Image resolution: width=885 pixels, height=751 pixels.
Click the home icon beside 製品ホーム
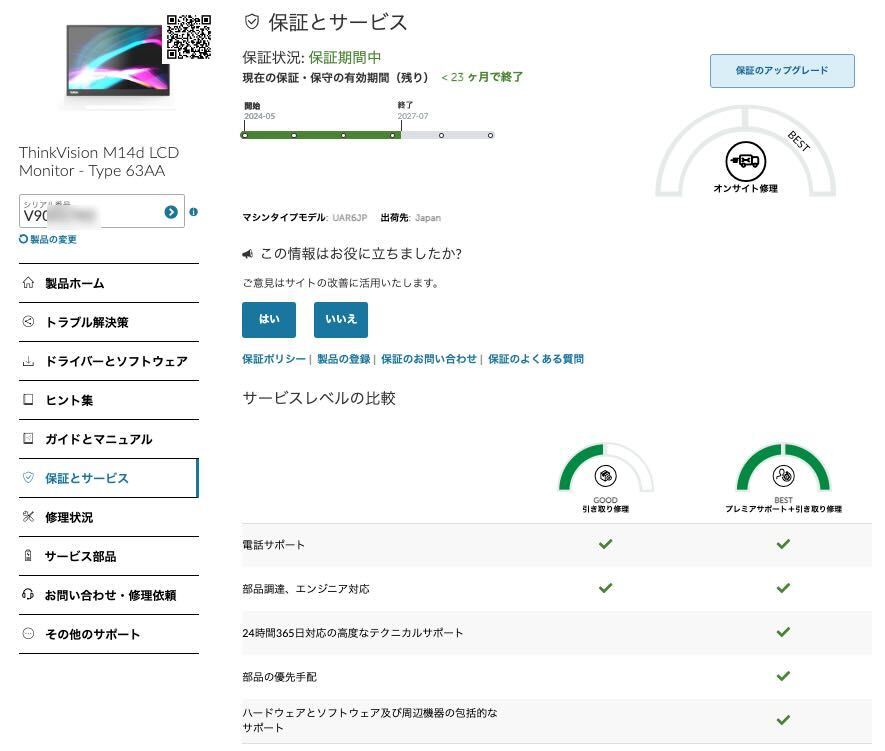pyautogui.click(x=28, y=283)
